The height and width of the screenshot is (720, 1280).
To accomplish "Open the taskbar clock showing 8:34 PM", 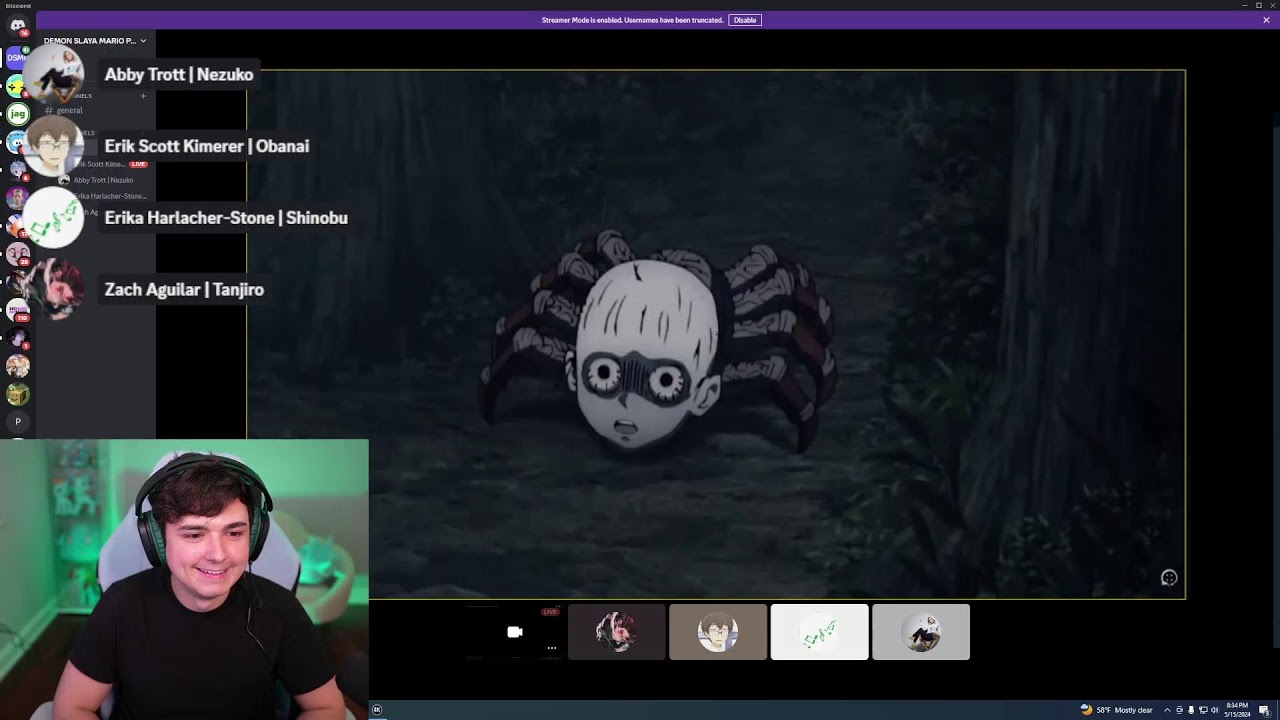I will (x=1238, y=710).
